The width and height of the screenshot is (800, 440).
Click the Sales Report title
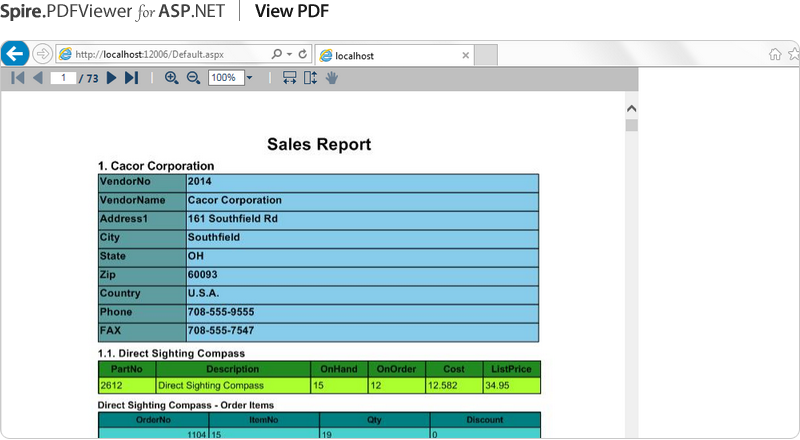point(319,144)
